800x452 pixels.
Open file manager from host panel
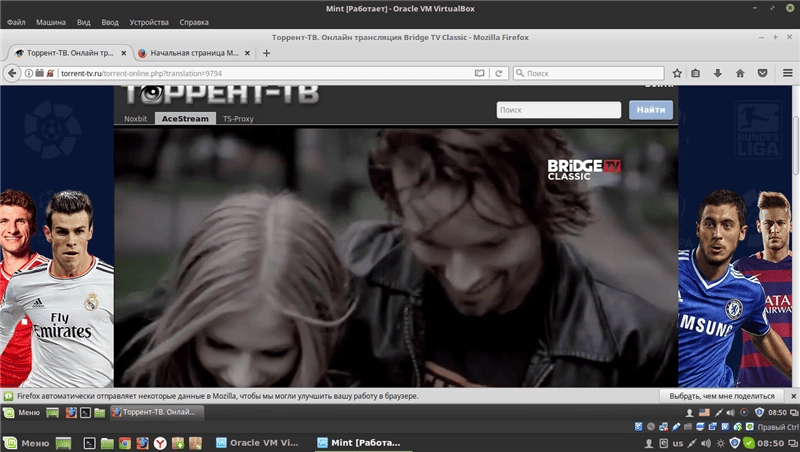coord(107,443)
